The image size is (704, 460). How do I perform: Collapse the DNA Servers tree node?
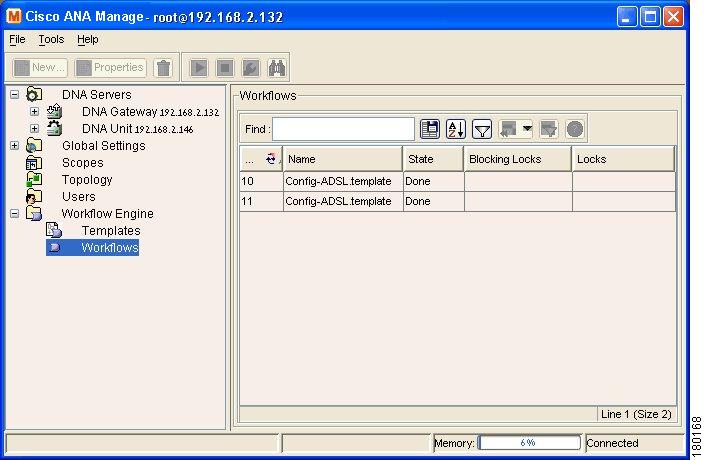click(x=15, y=94)
